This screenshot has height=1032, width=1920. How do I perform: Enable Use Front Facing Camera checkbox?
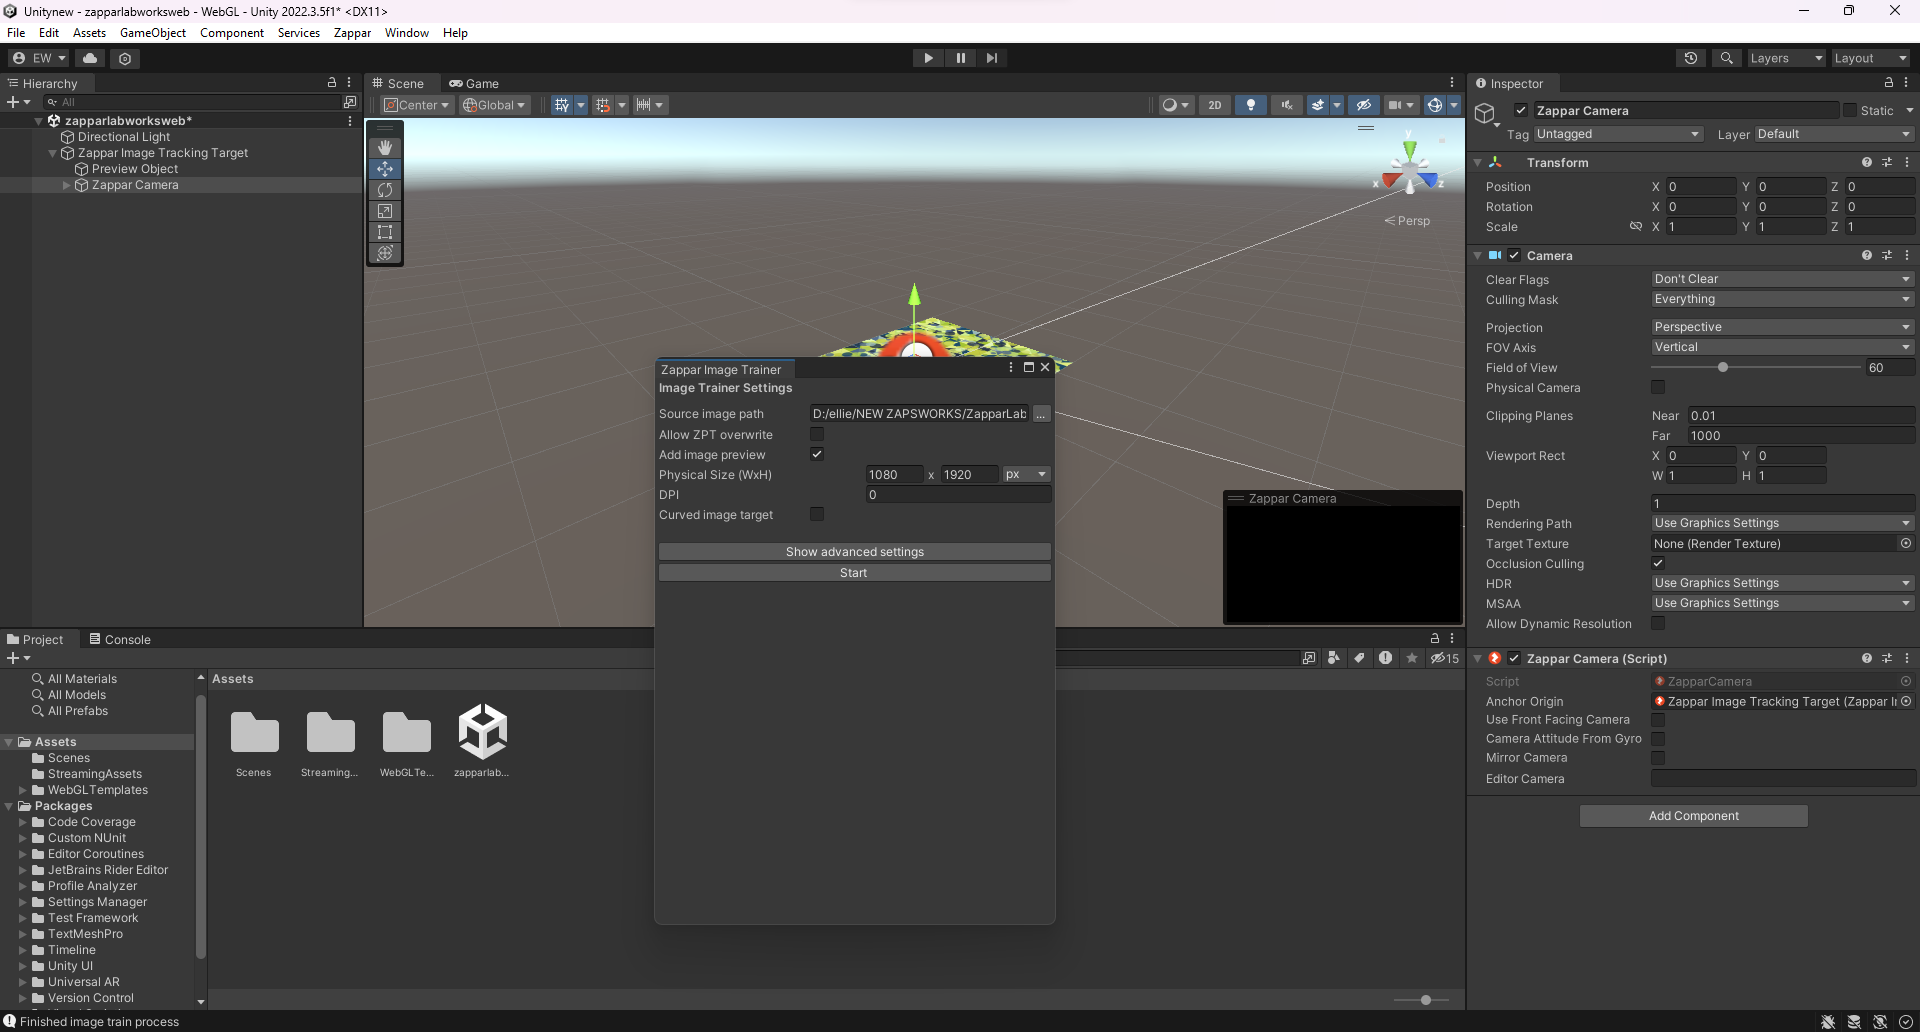[x=1658, y=720]
